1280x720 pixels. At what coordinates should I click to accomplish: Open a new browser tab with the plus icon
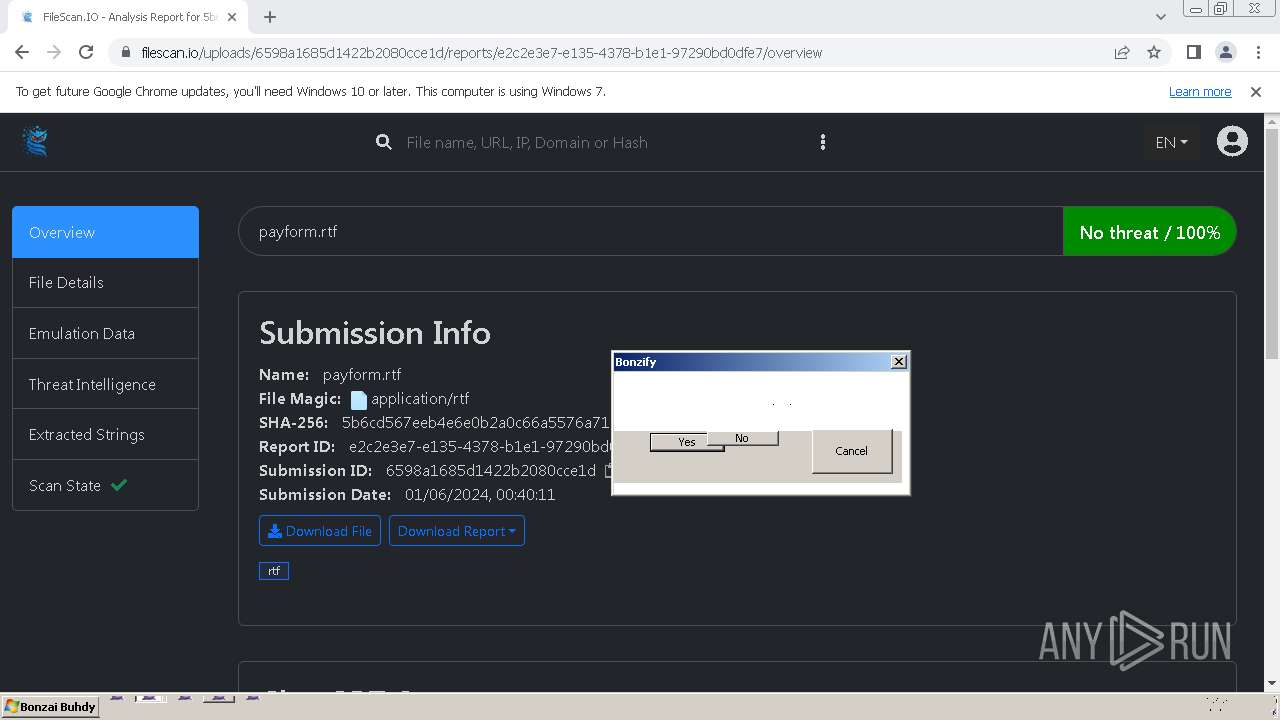pyautogui.click(x=270, y=17)
